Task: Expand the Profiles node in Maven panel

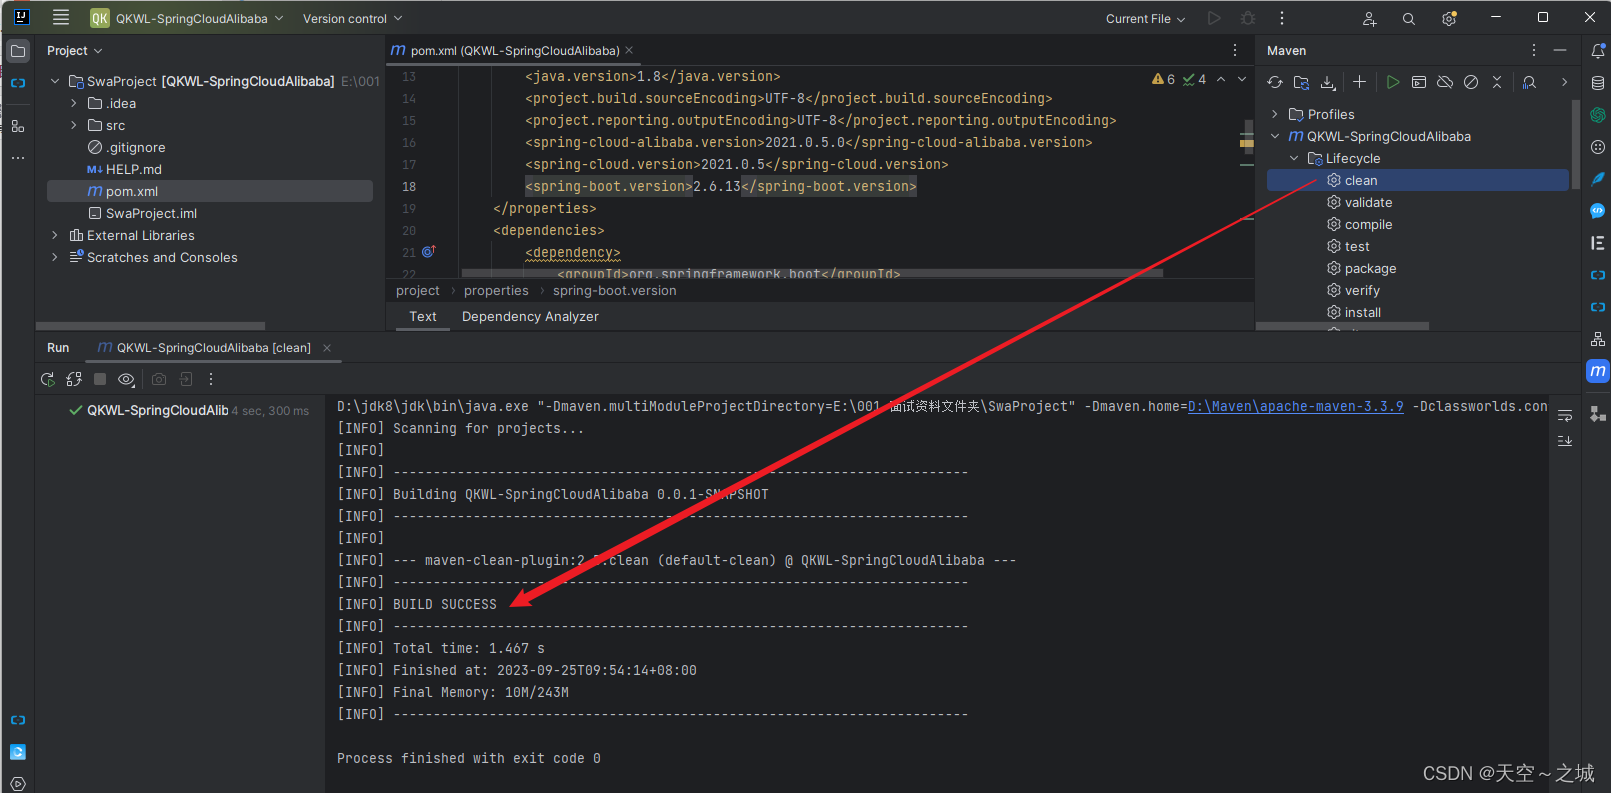Action: pyautogui.click(x=1275, y=114)
